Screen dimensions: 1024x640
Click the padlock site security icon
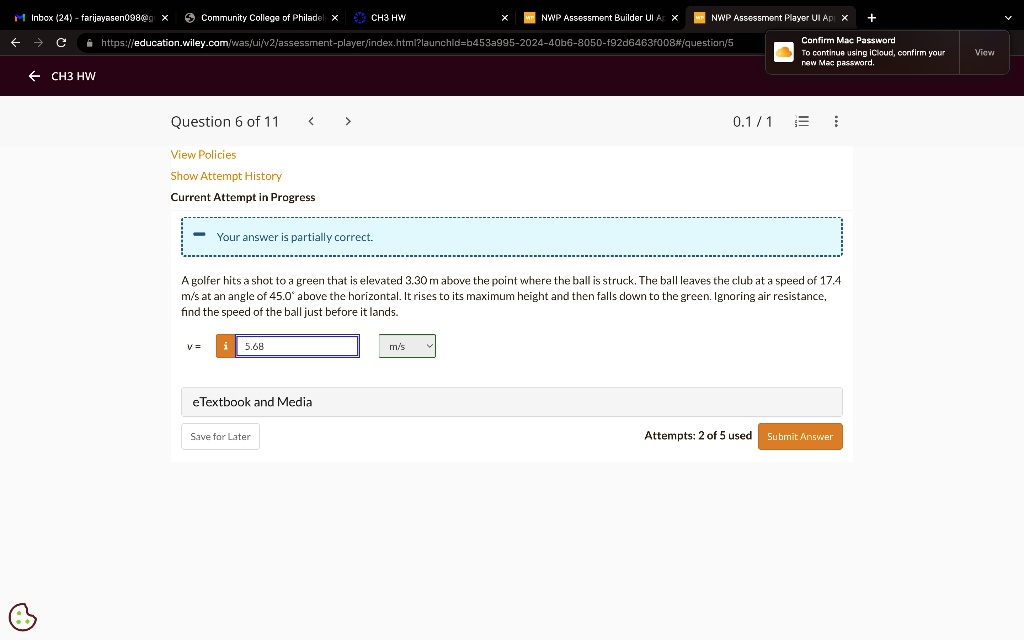tap(89, 43)
